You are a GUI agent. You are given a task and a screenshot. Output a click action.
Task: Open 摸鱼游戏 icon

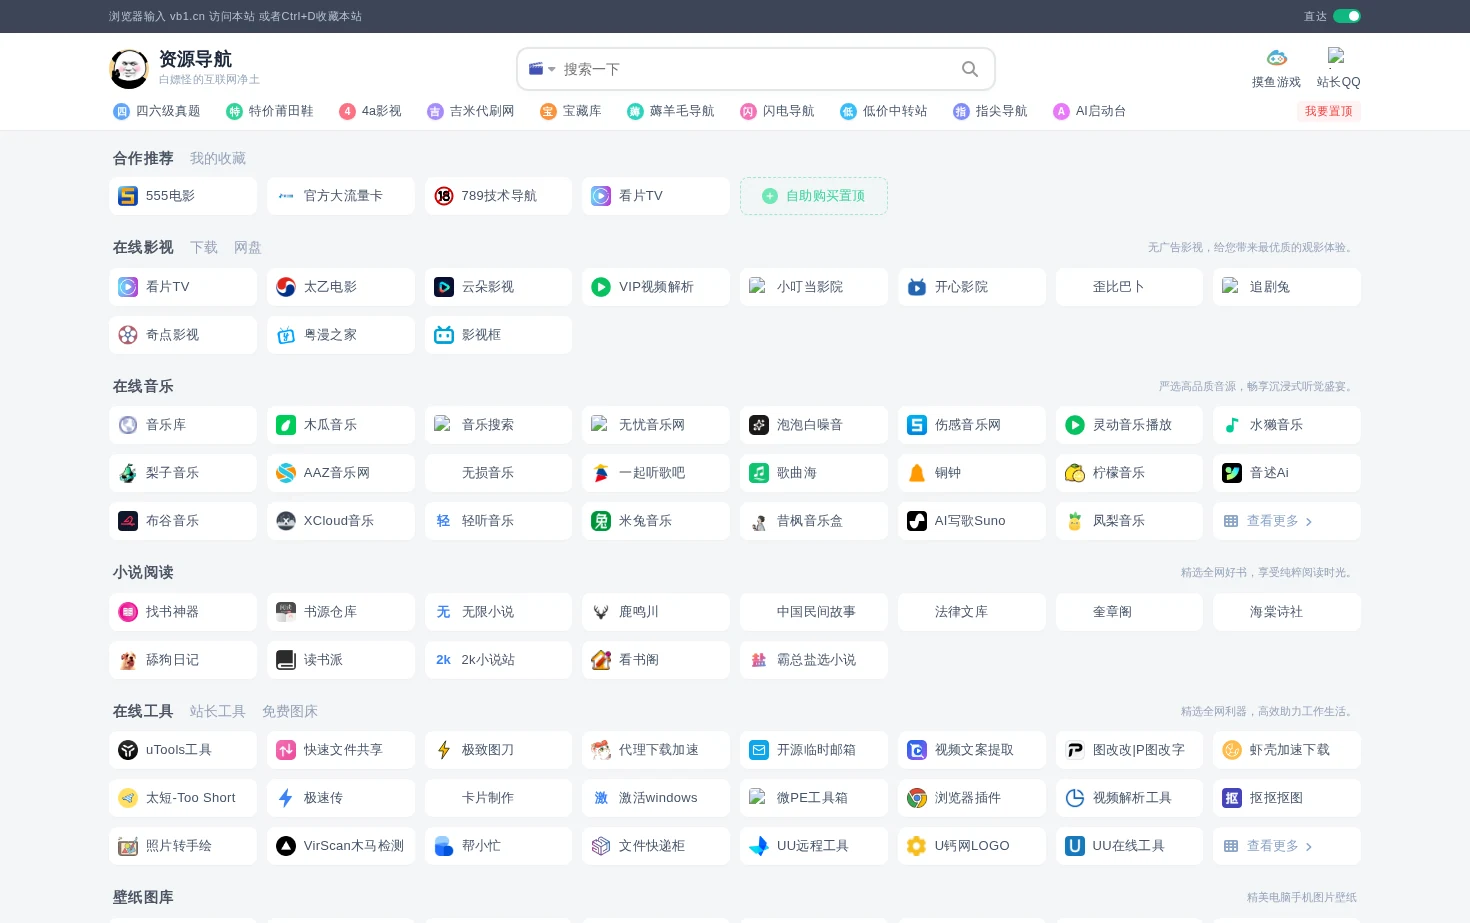coord(1276,58)
